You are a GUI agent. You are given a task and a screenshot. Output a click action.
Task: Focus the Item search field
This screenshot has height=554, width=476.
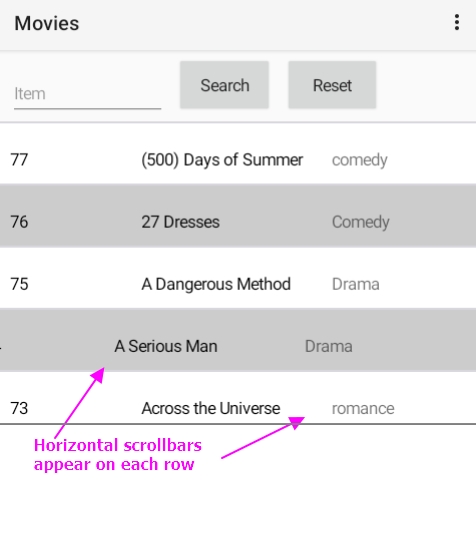(x=88, y=94)
